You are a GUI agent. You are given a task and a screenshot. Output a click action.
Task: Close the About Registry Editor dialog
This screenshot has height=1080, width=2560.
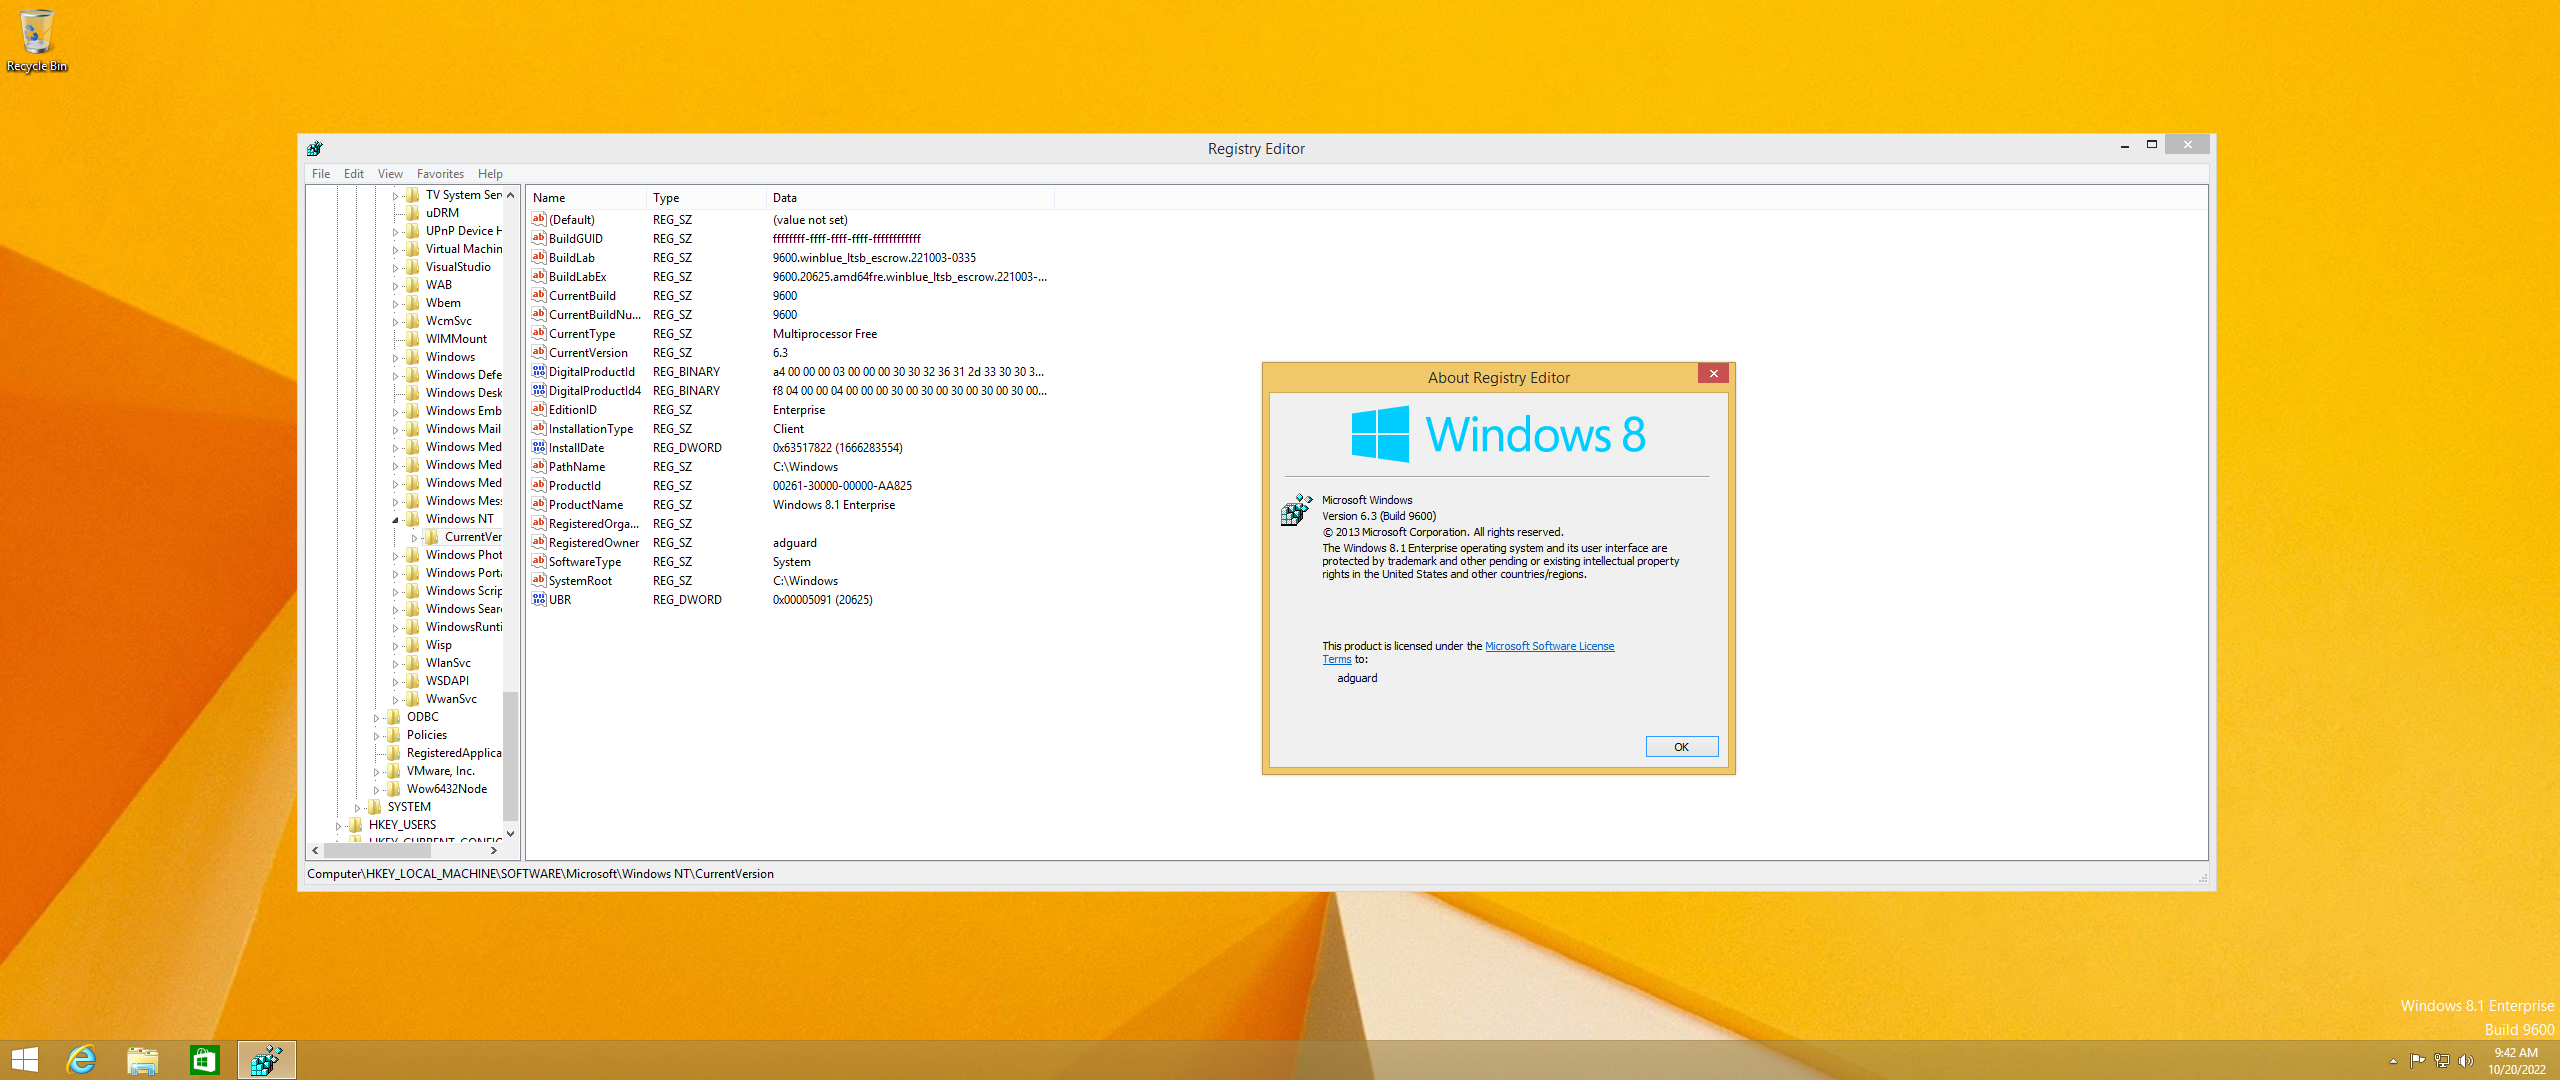point(1714,373)
